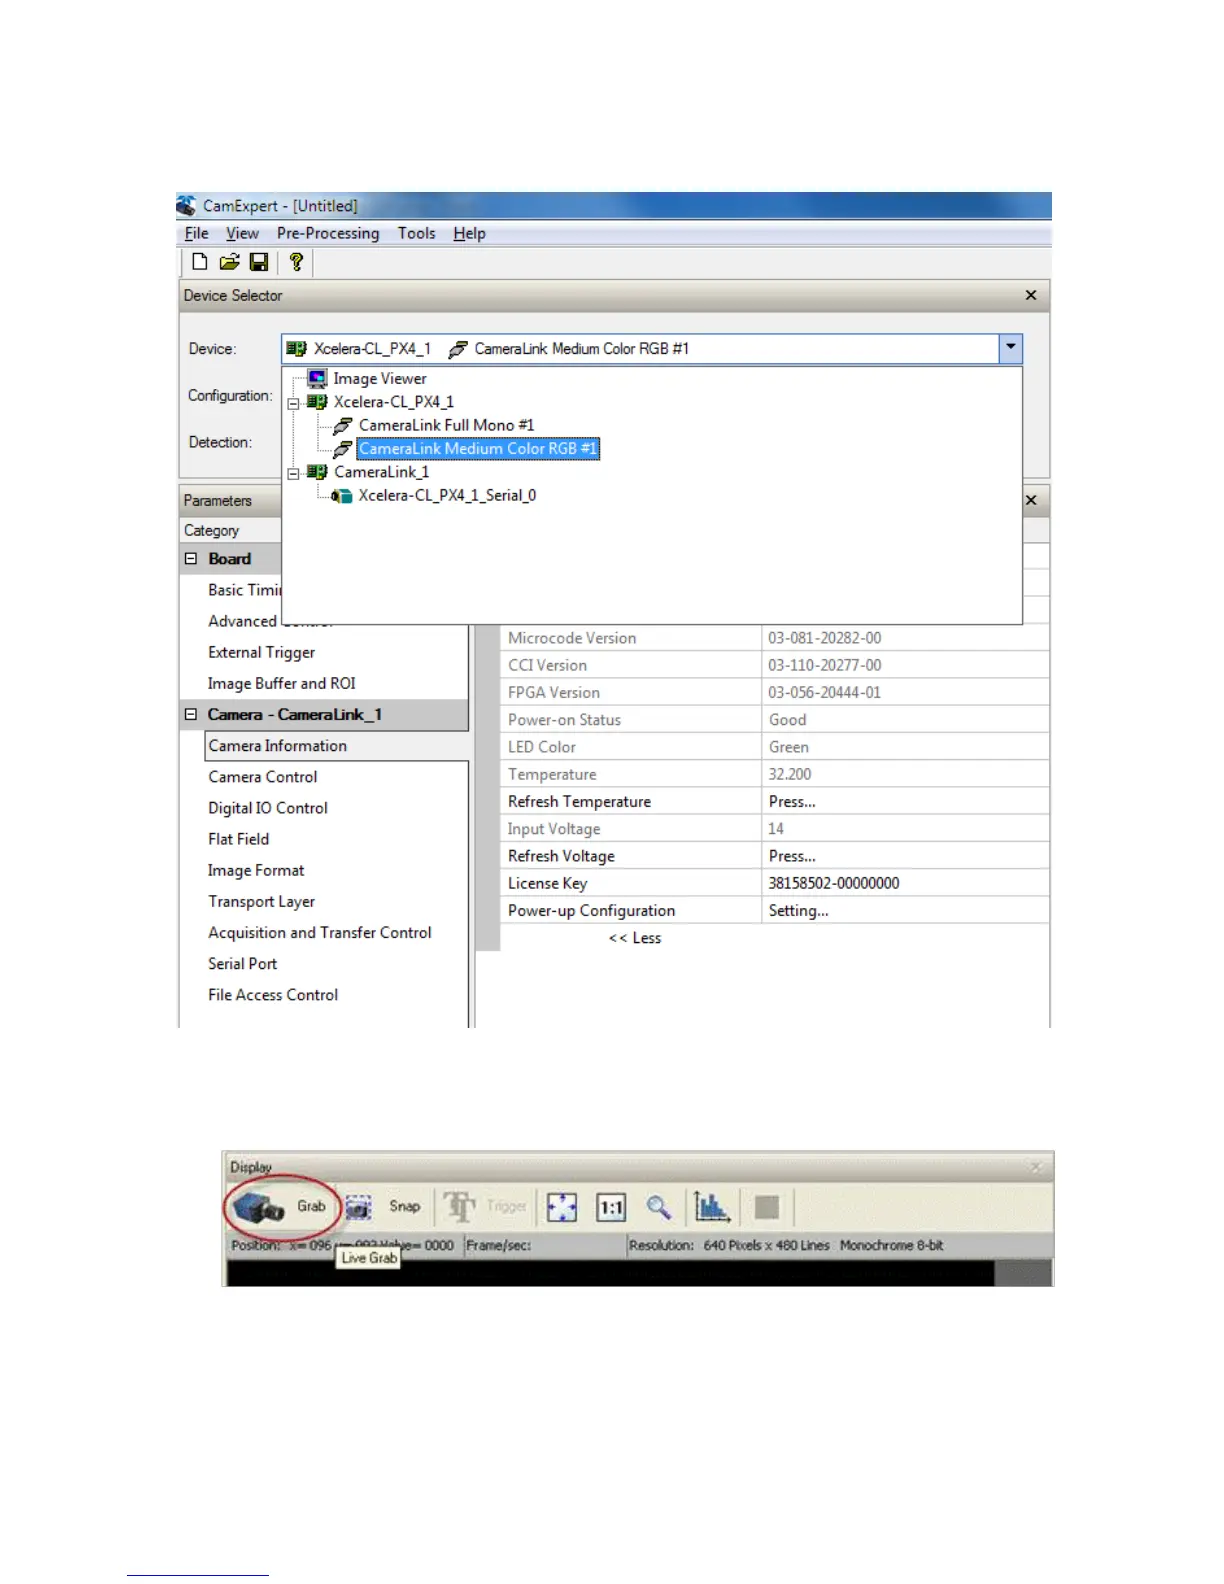Viewport: 1224px width, 1584px height.
Task: Click the Trigger TT icon
Action: (460, 1207)
